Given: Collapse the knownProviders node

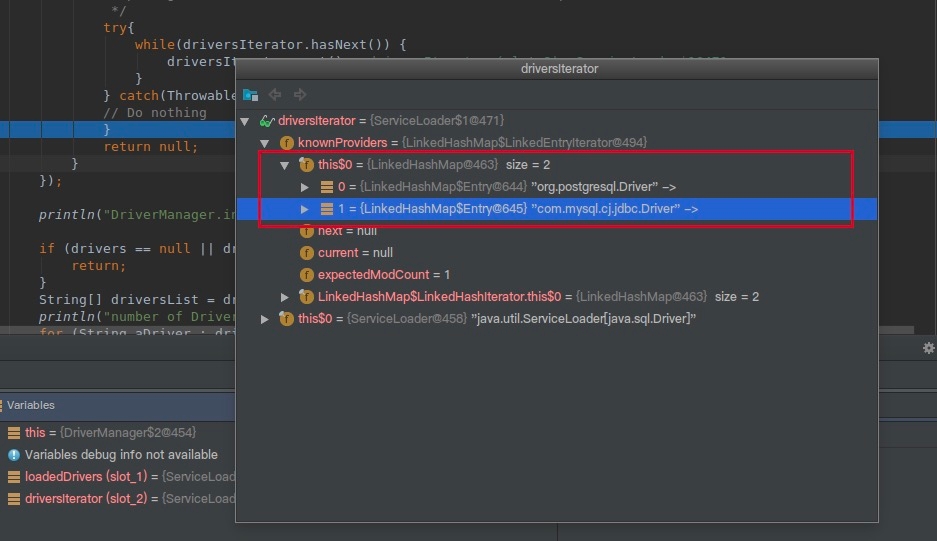Looking at the screenshot, I should pos(265,143).
